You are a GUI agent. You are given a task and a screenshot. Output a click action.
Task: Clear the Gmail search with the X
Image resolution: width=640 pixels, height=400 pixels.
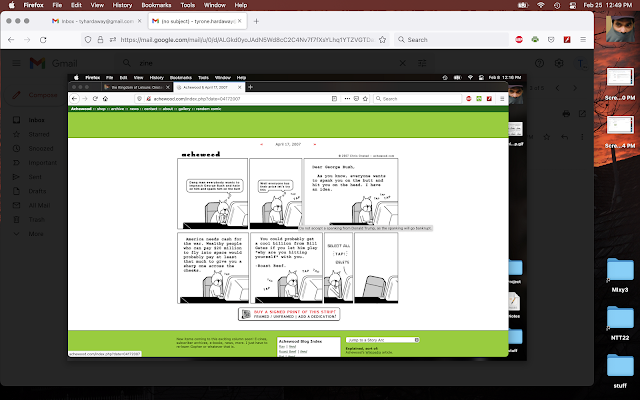pyautogui.click(x=402, y=63)
